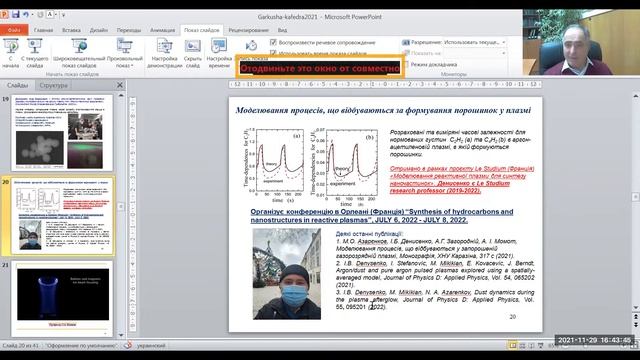Toggle Использовать время показа слайдов checkbox

tap(273, 53)
